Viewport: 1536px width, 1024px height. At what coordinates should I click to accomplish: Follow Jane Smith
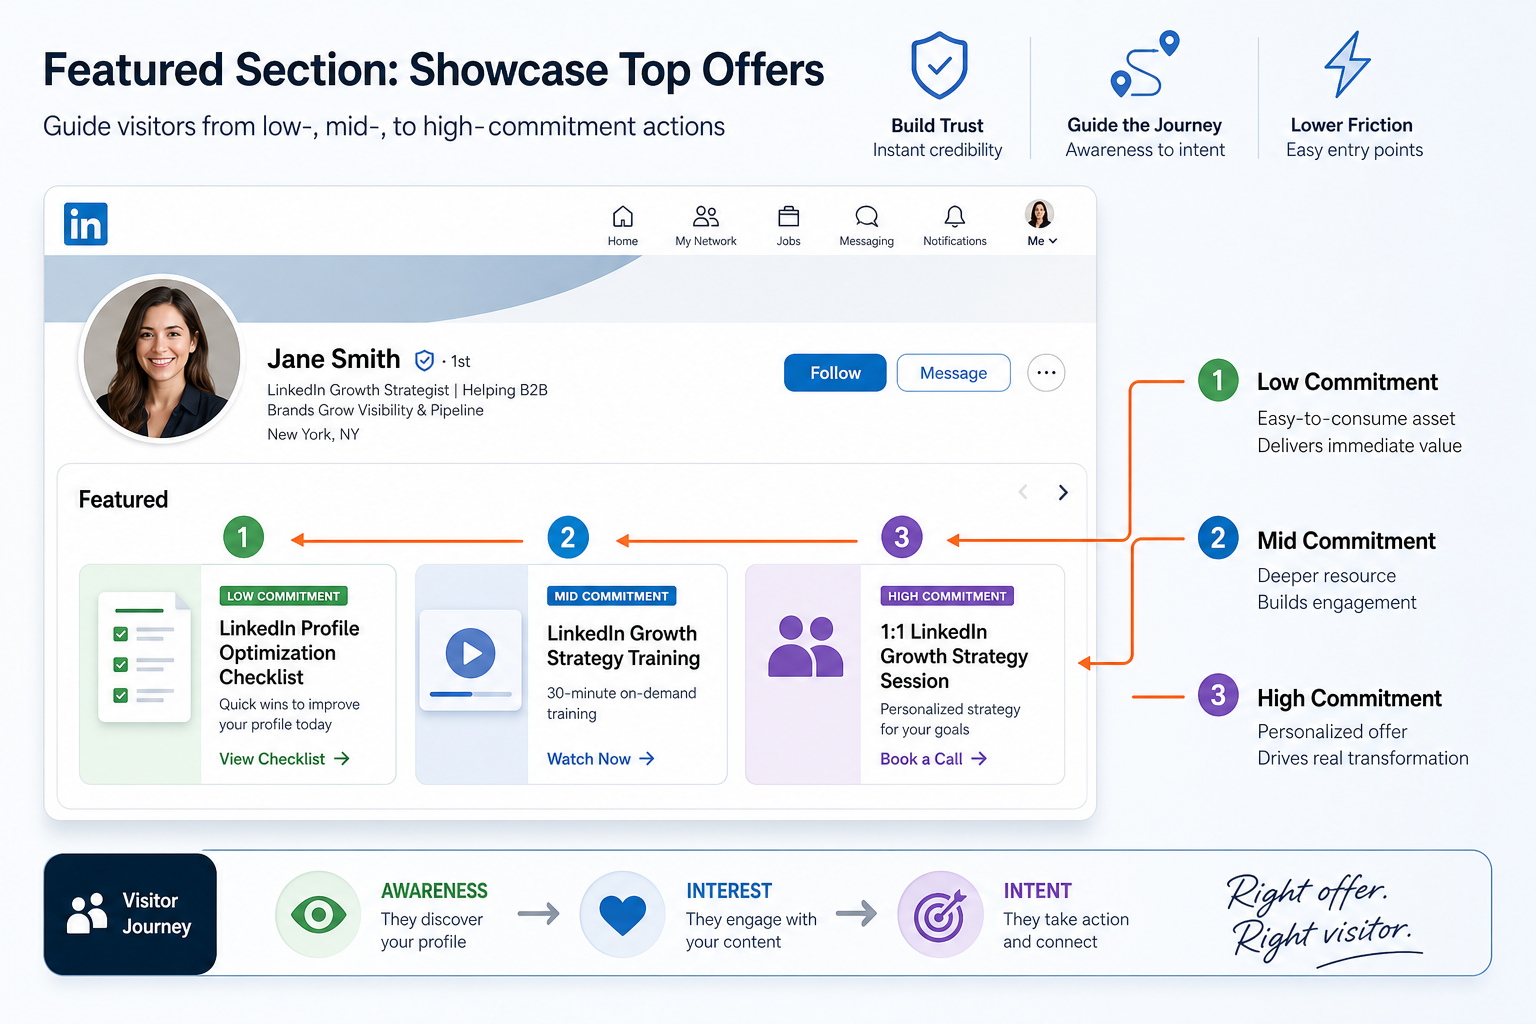[835, 373]
